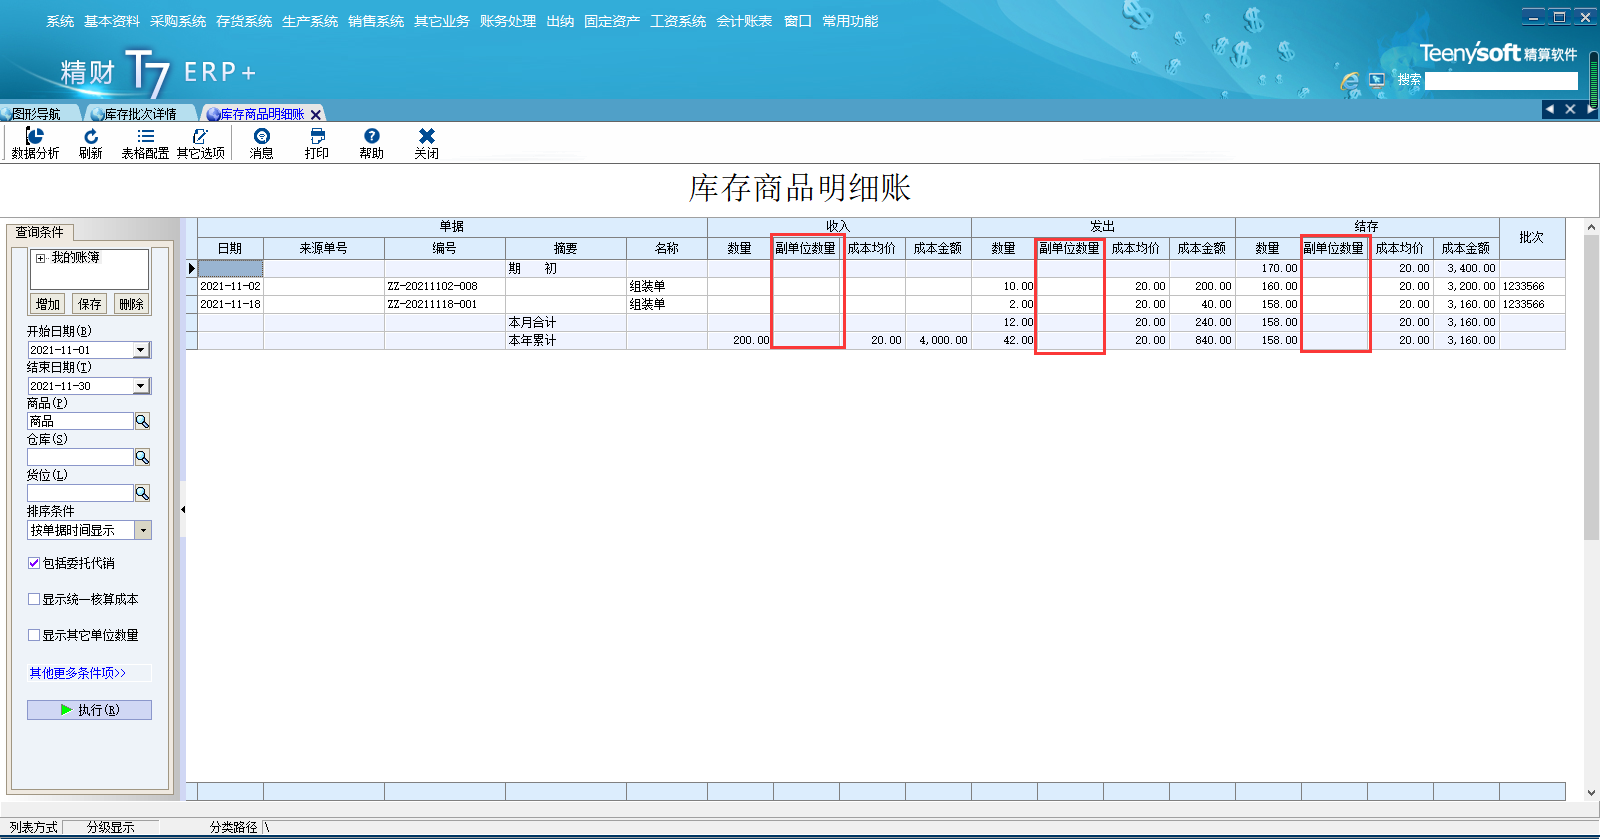
Task: Switch to the 库存批次详情 tab
Action: click(x=139, y=114)
